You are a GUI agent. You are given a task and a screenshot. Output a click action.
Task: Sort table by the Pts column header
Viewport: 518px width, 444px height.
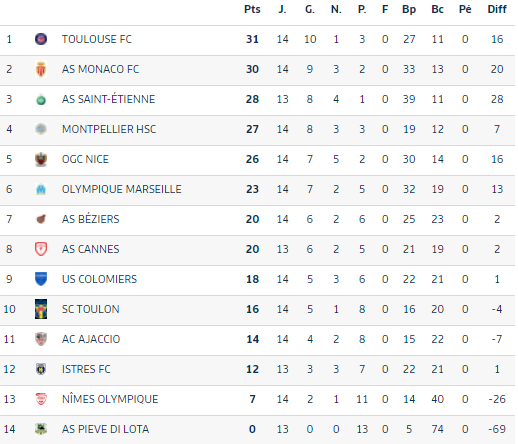pos(252,9)
